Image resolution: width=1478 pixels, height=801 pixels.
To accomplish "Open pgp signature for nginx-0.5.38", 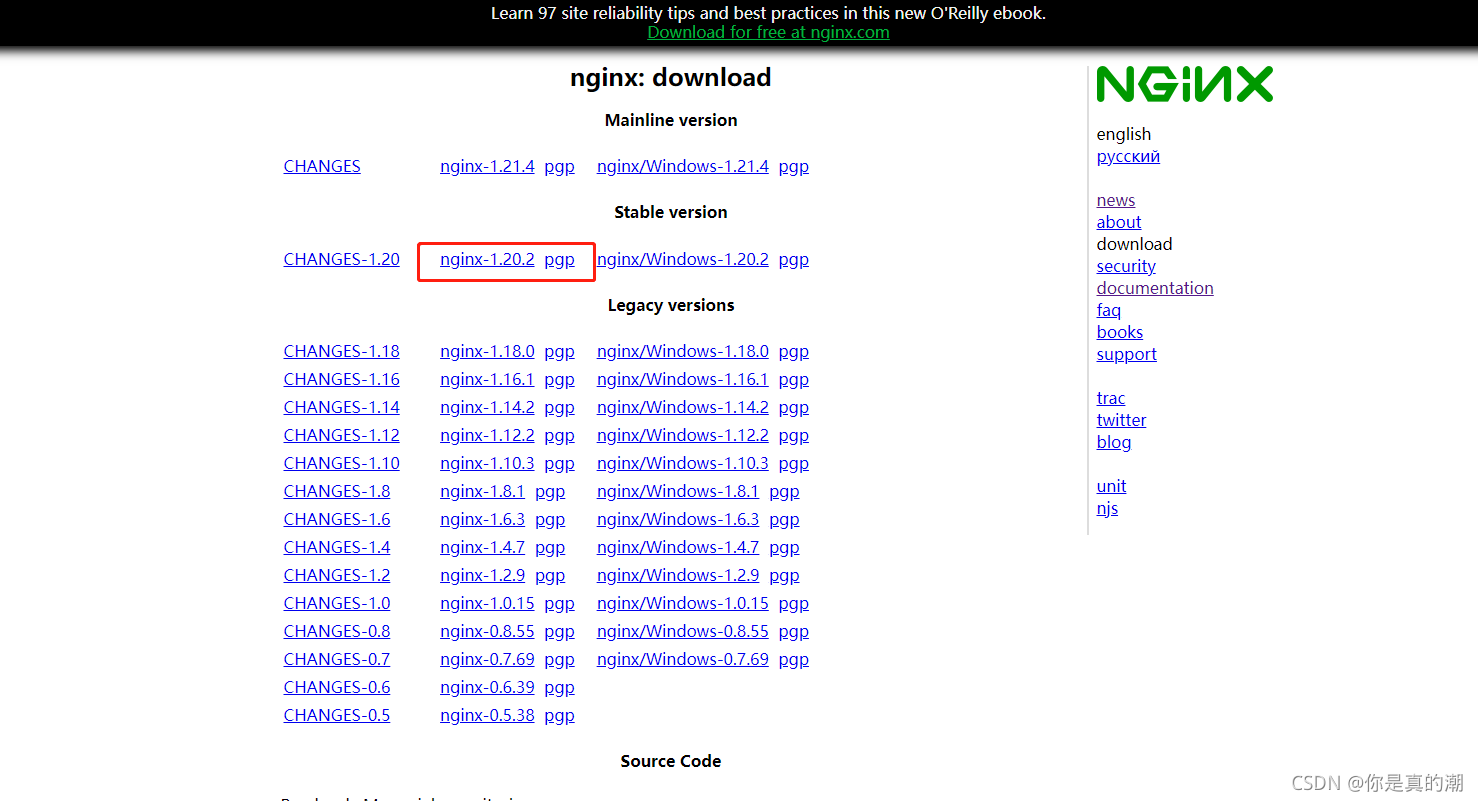I will (x=559, y=715).
